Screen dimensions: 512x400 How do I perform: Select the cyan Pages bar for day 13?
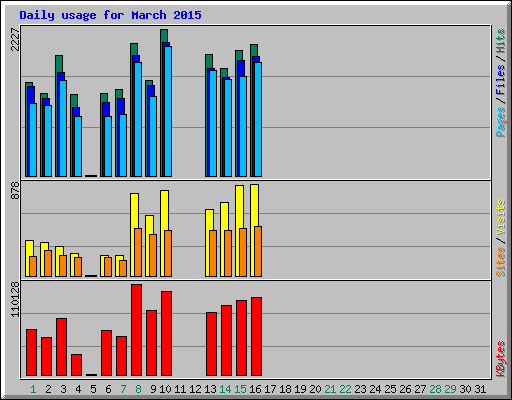click(213, 123)
